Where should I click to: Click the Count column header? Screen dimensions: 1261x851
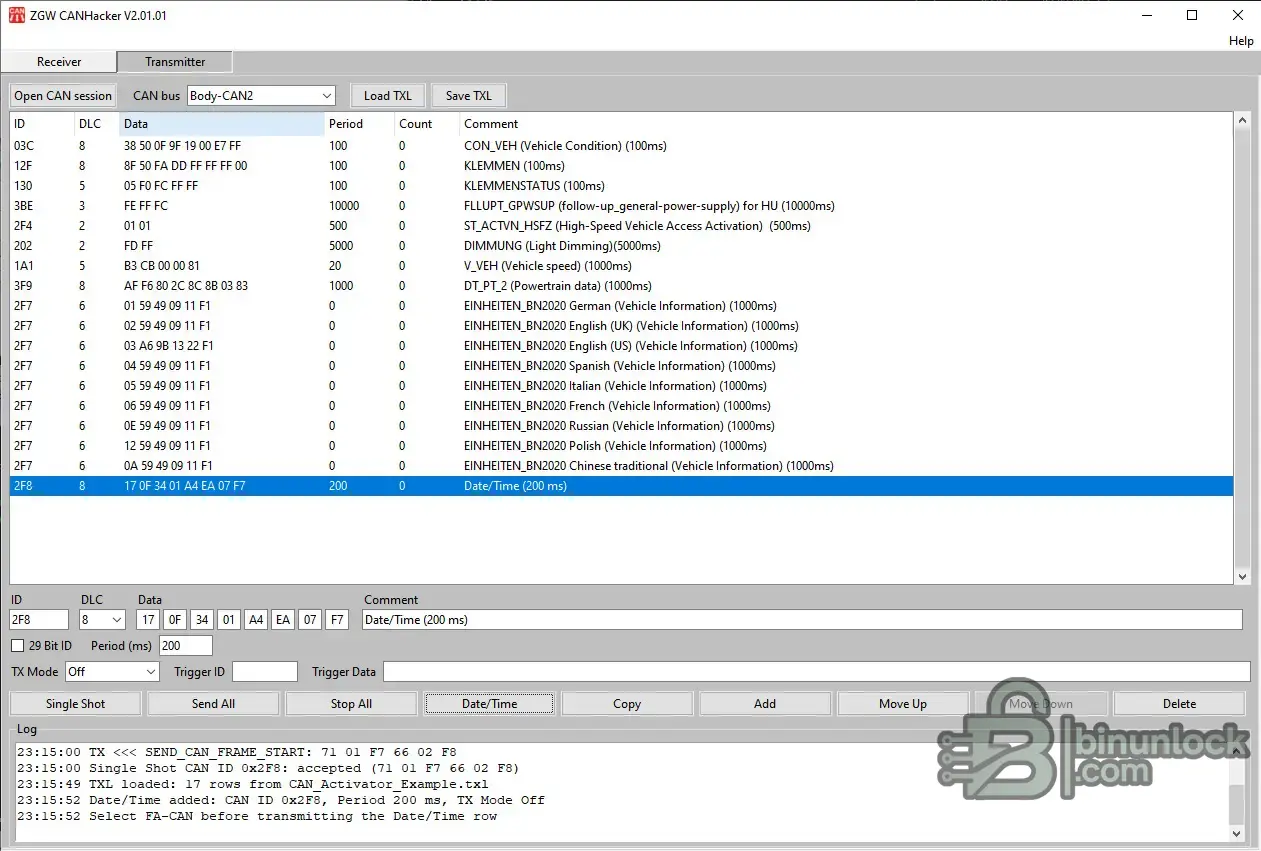(427, 124)
